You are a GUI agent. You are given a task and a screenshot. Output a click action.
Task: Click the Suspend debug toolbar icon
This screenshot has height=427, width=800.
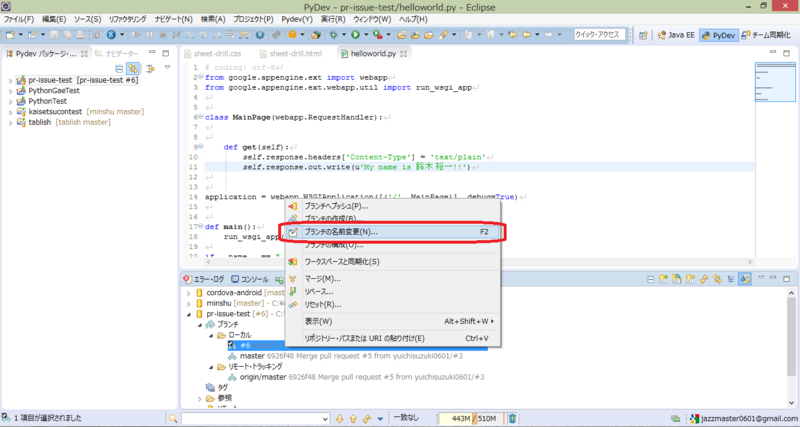tap(149, 35)
